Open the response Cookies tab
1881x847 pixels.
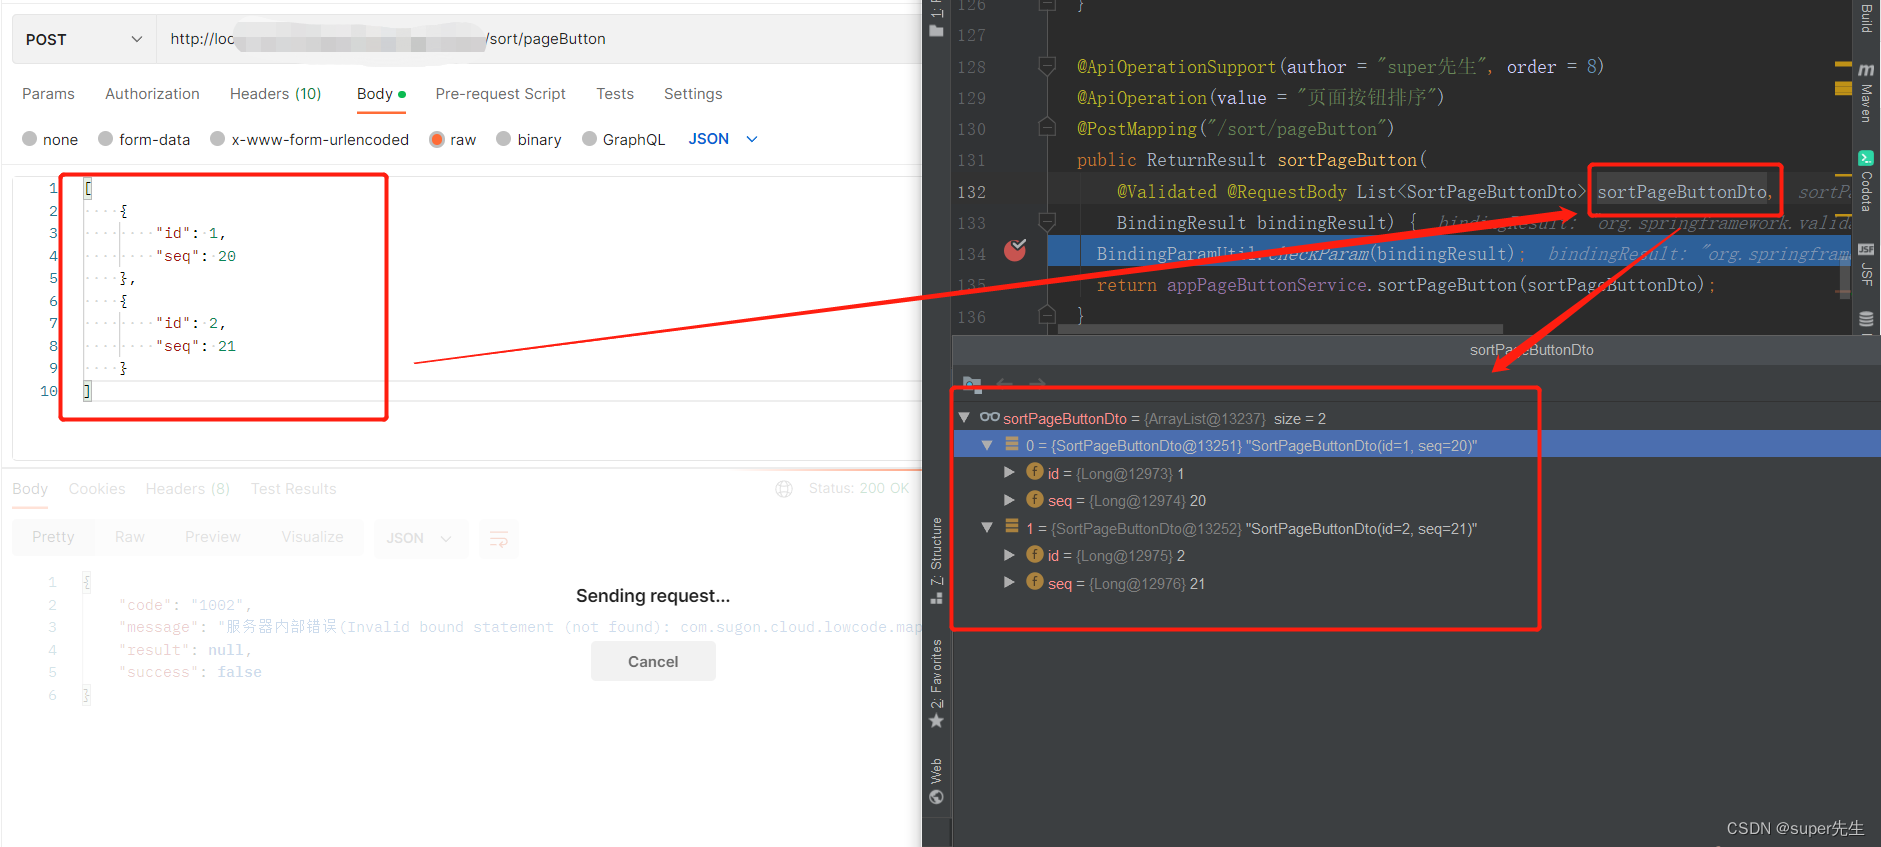click(x=97, y=489)
